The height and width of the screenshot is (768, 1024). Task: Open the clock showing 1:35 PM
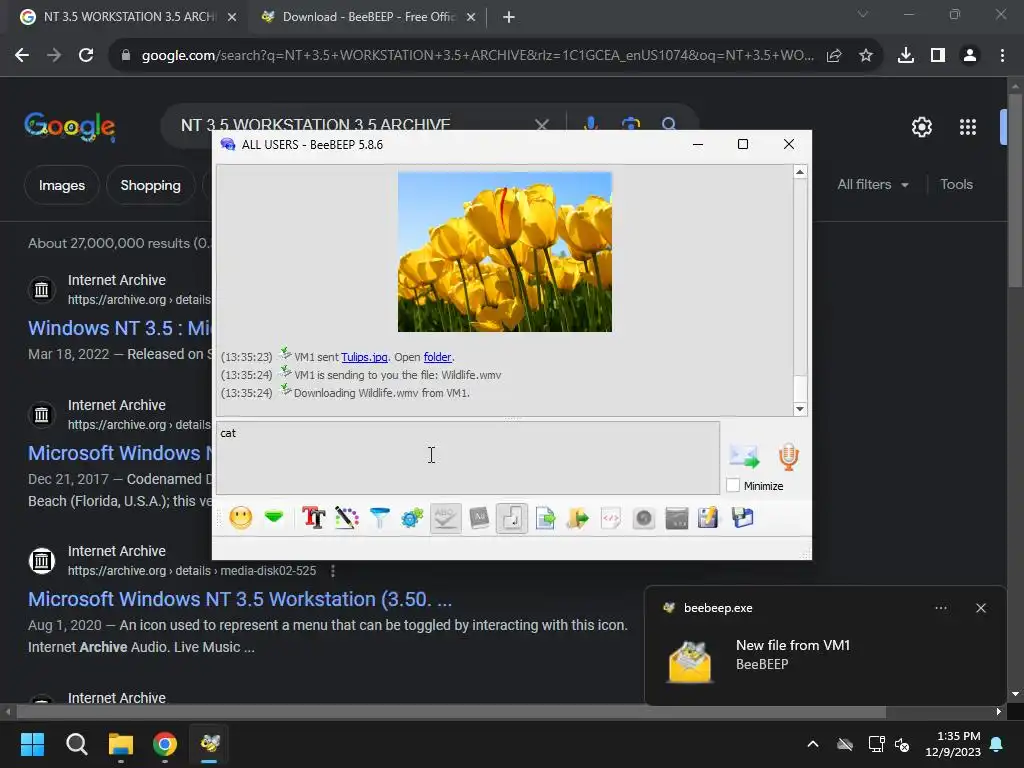953,744
